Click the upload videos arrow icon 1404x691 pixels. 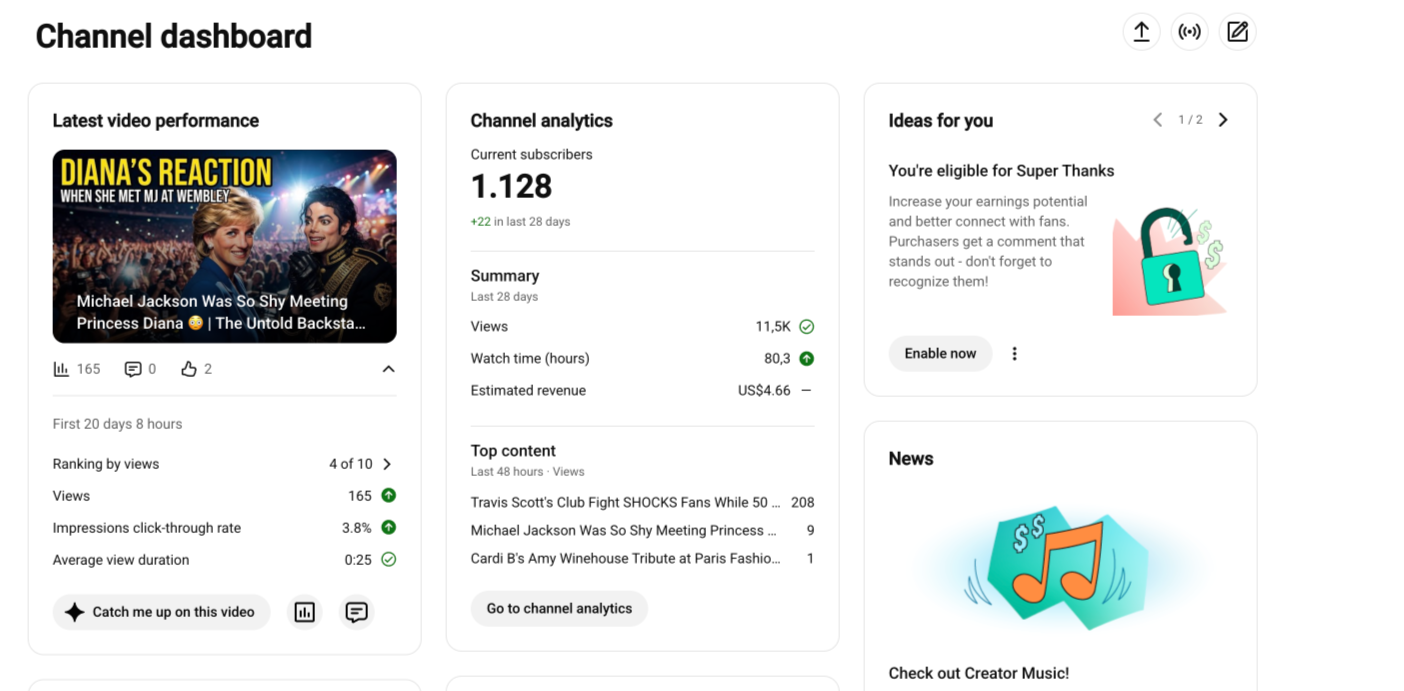(x=1141, y=32)
